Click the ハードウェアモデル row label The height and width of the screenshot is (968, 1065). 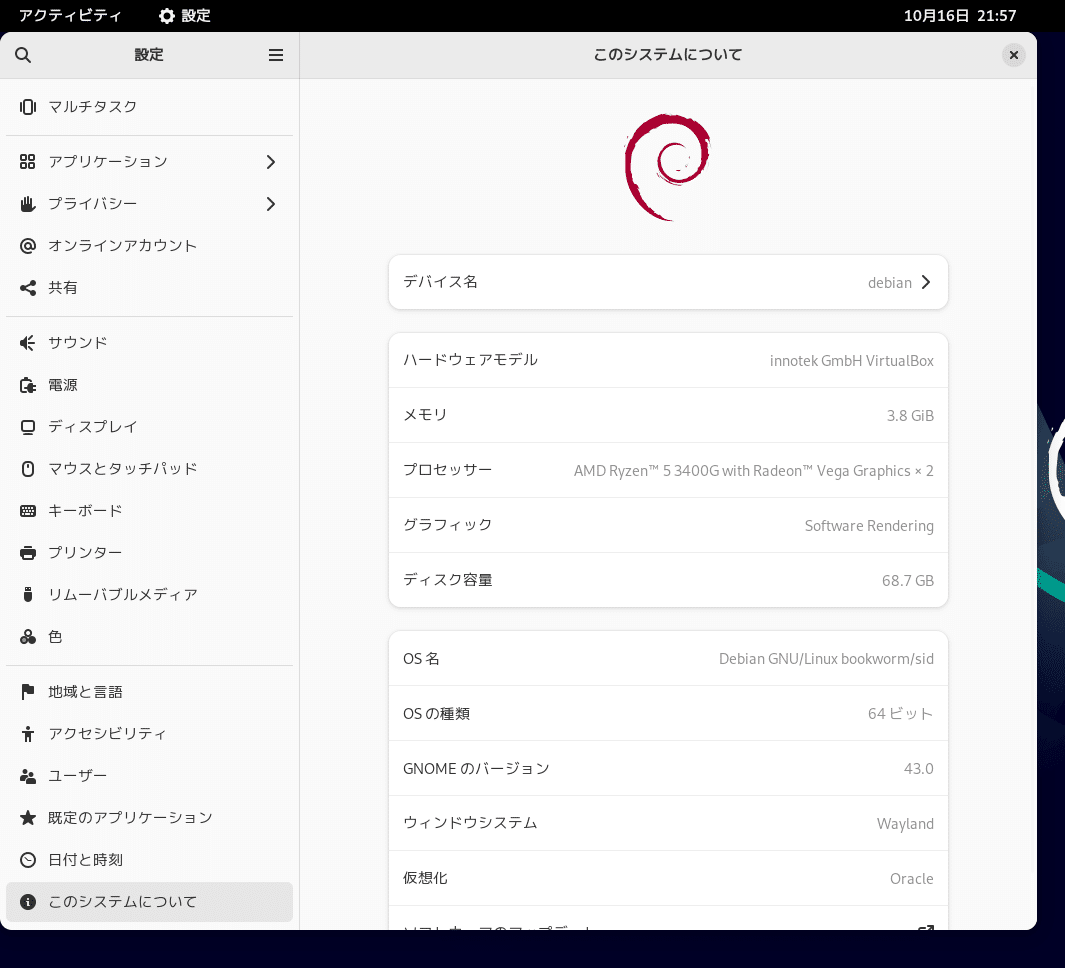(x=470, y=360)
